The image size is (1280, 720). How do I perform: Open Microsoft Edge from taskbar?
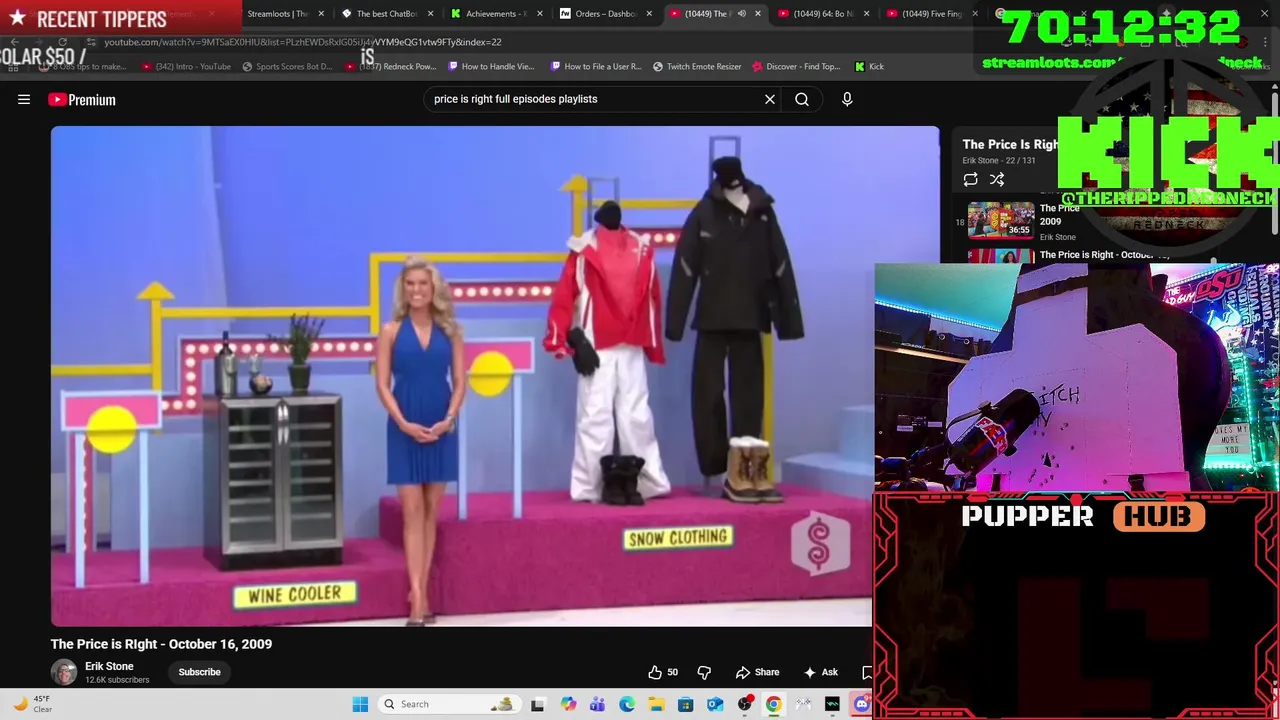tap(627, 704)
